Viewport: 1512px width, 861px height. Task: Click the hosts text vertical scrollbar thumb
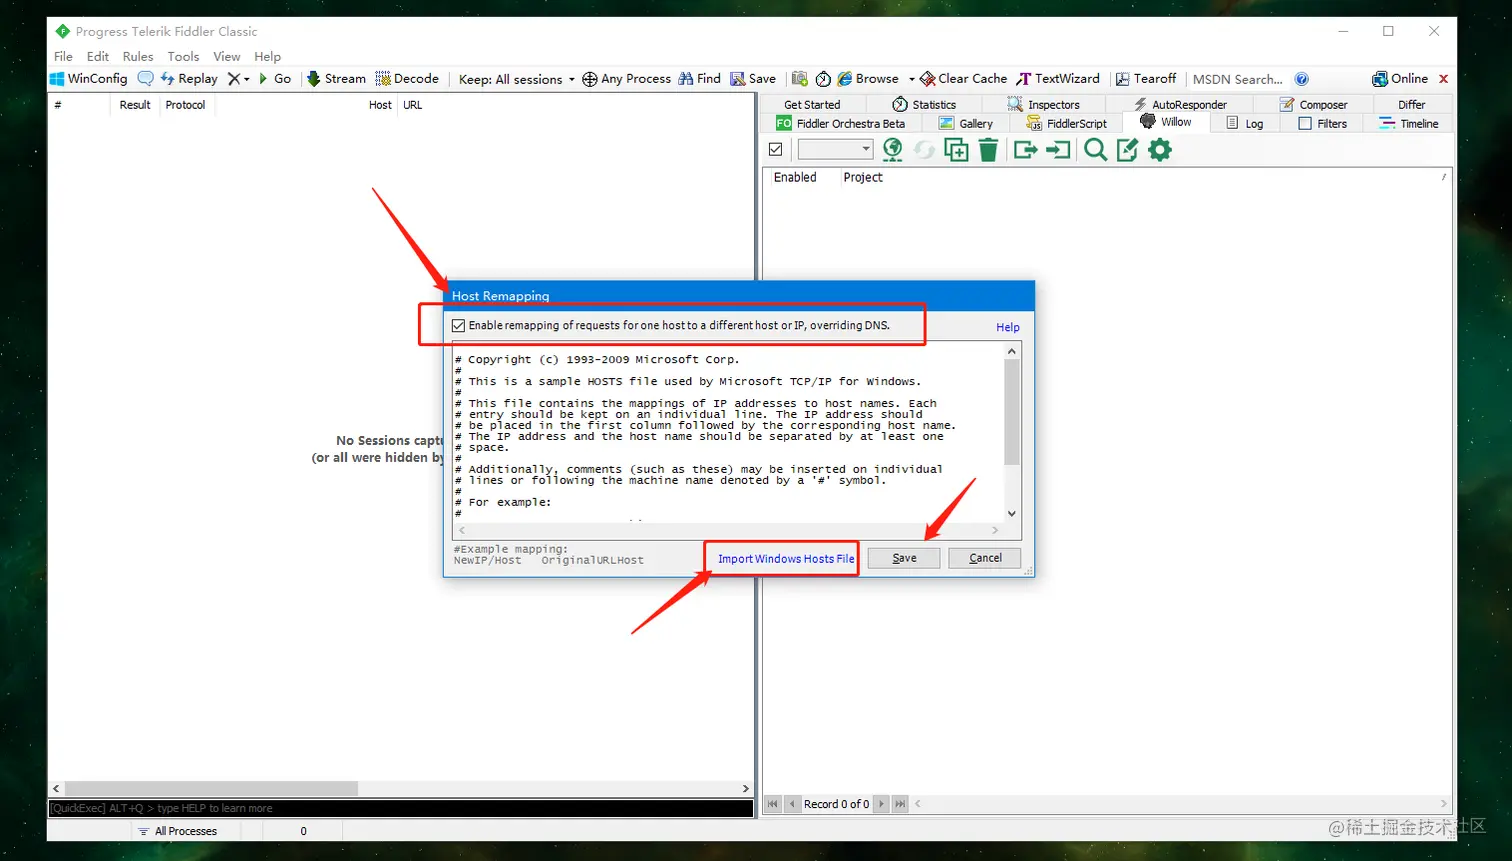[x=1012, y=412]
